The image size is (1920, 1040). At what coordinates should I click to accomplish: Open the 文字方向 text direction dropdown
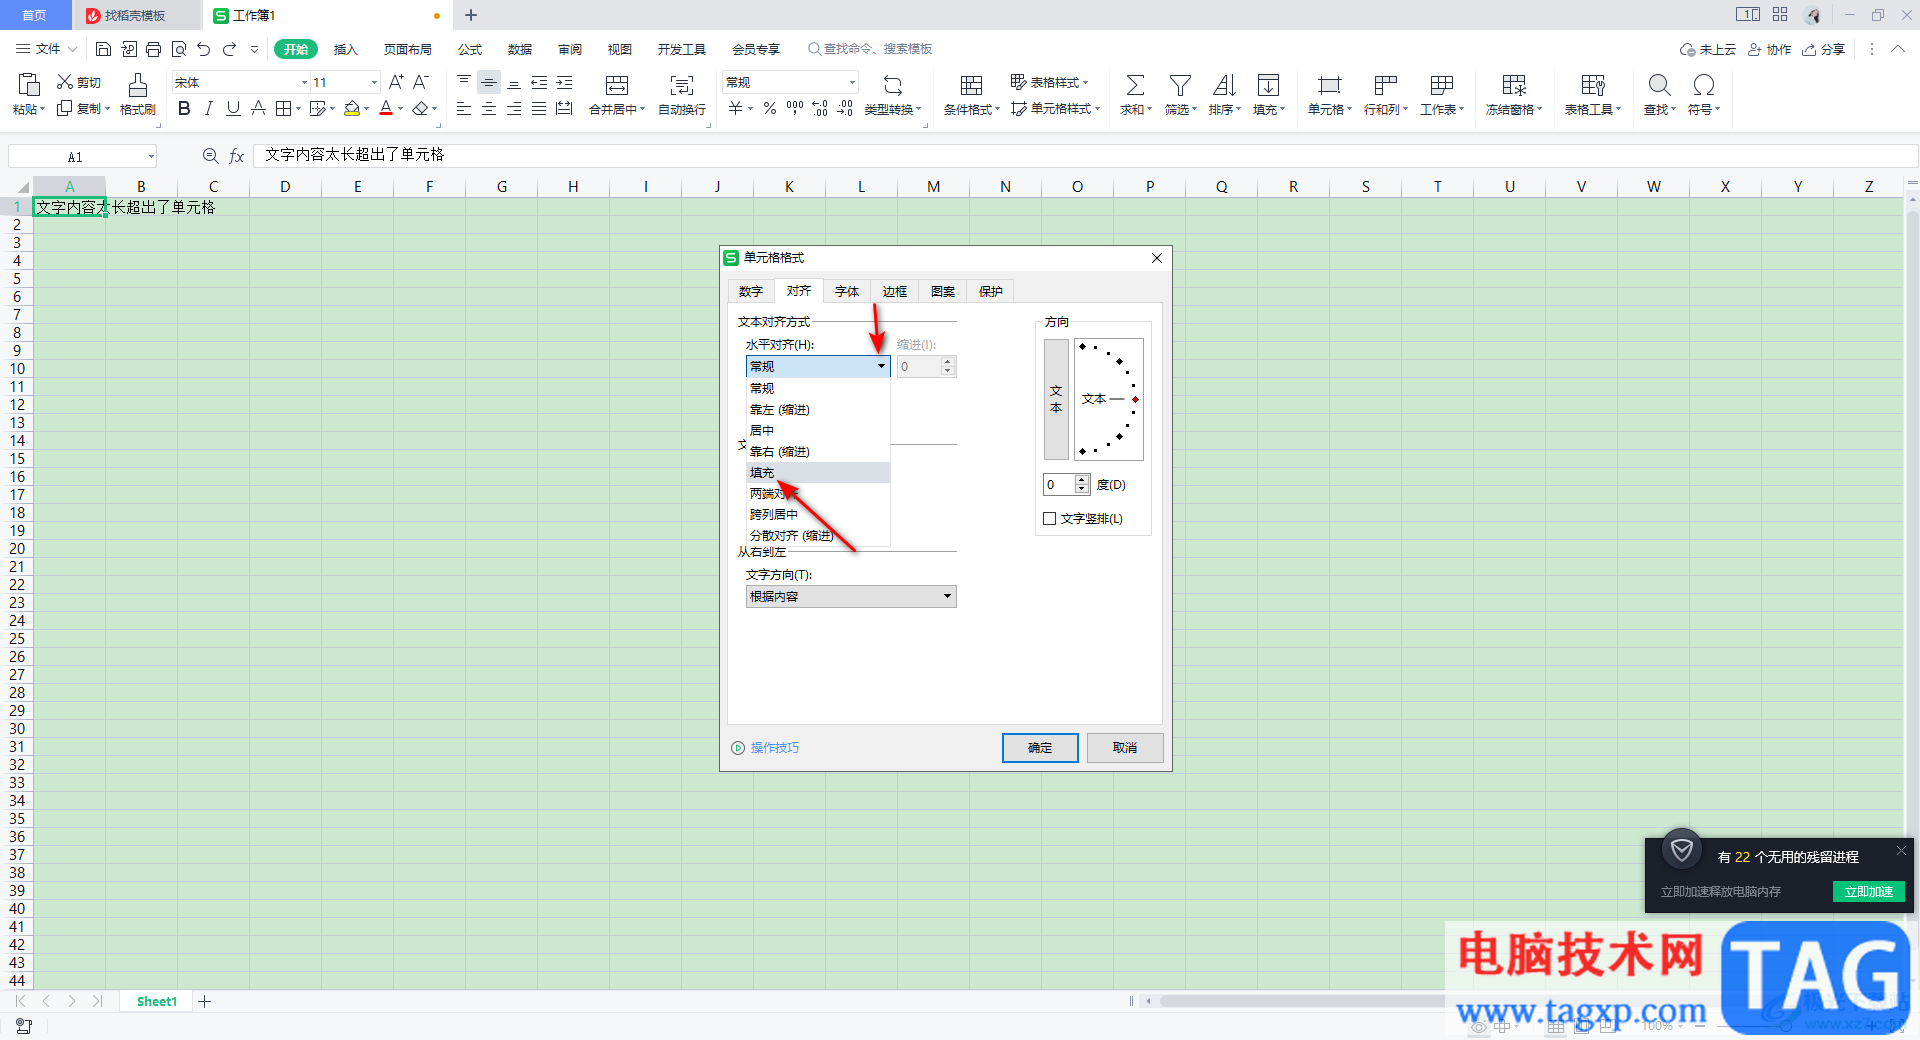tap(851, 596)
